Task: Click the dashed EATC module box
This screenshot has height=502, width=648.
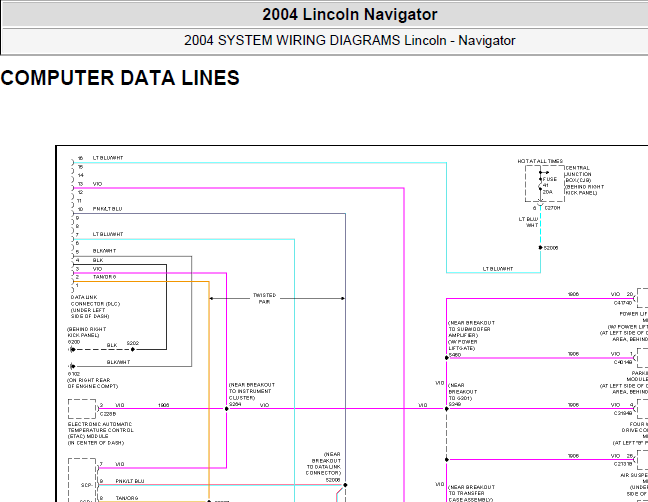Action: (82, 409)
